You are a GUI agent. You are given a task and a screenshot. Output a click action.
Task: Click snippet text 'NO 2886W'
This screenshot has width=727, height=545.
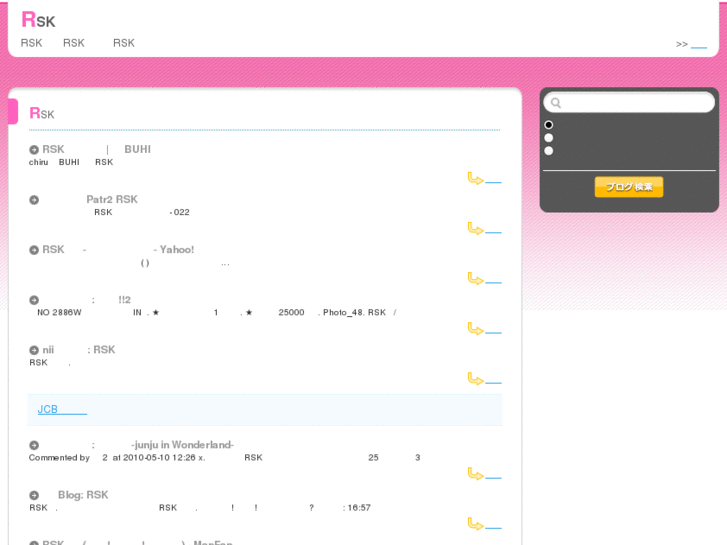tap(59, 313)
